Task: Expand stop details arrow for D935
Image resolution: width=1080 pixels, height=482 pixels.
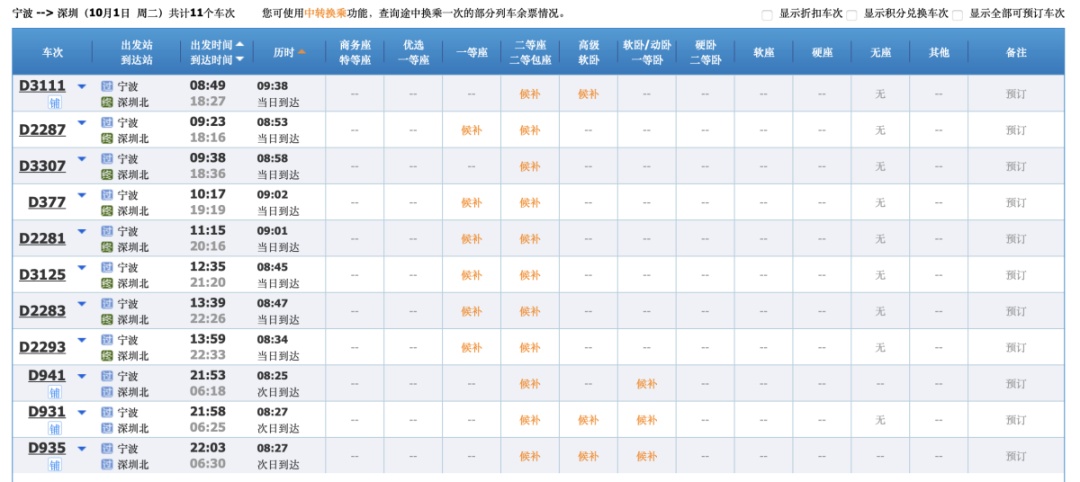Action: 82,448
